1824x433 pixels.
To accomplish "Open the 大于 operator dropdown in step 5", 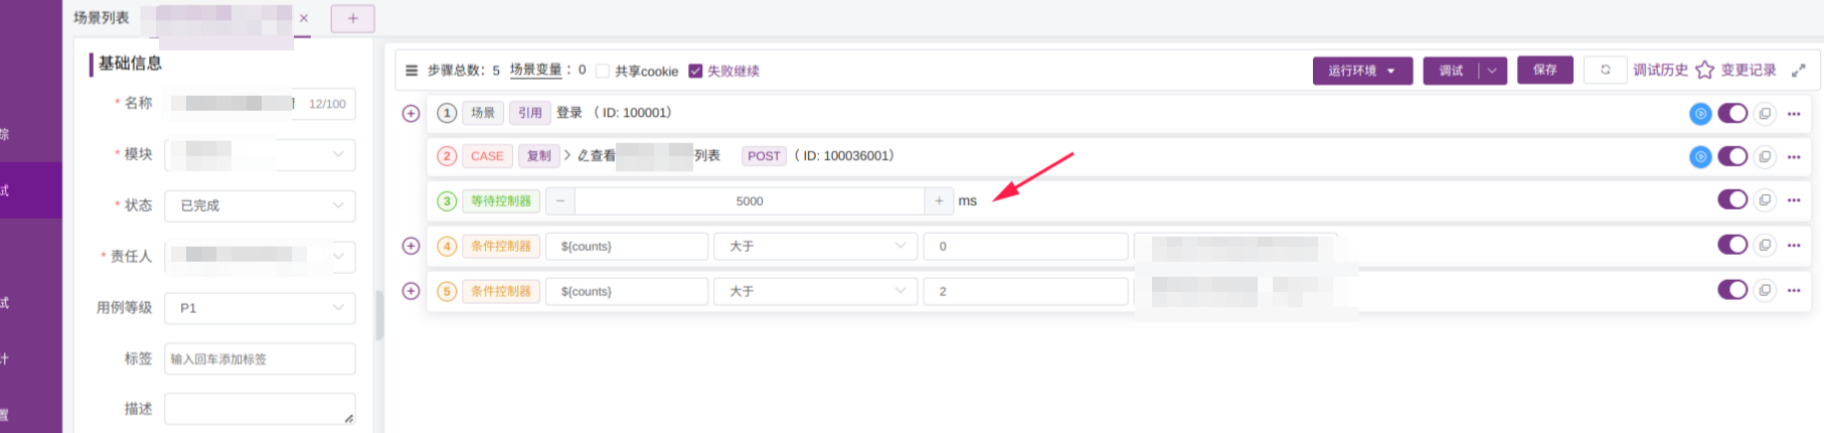I will coord(815,291).
